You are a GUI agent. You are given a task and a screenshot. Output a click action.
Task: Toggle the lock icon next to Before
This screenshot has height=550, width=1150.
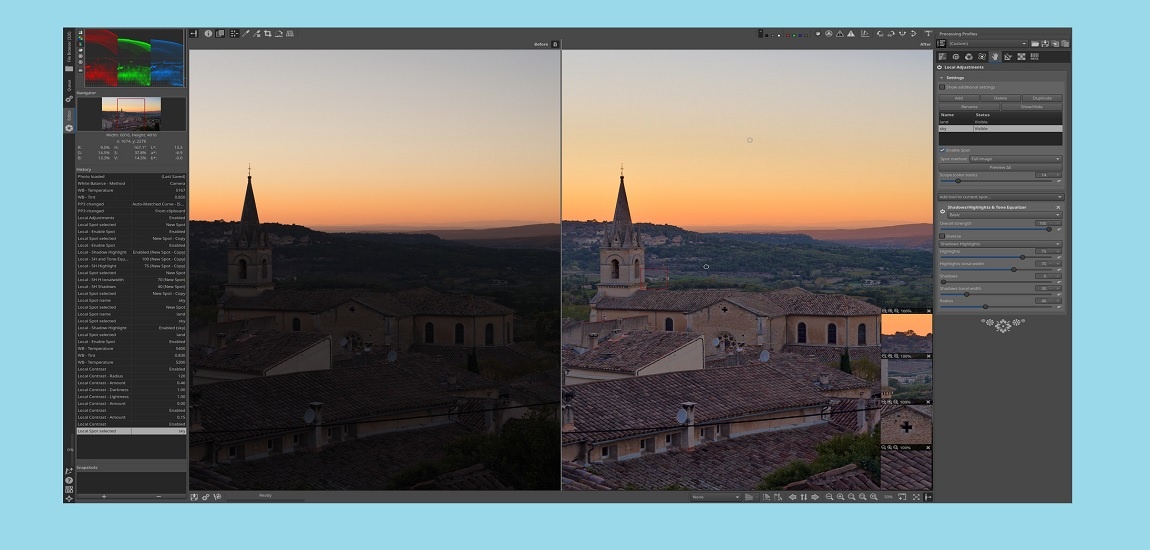pyautogui.click(x=555, y=44)
